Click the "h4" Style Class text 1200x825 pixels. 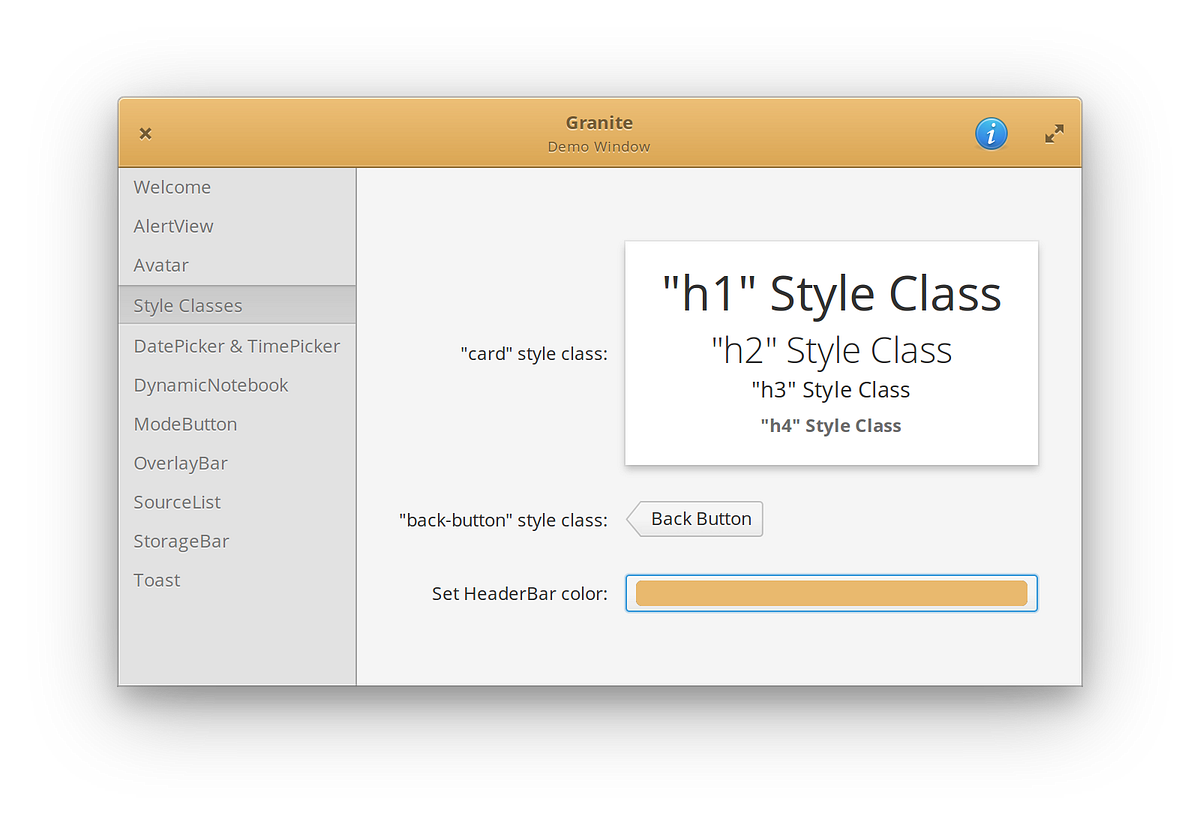(831, 426)
